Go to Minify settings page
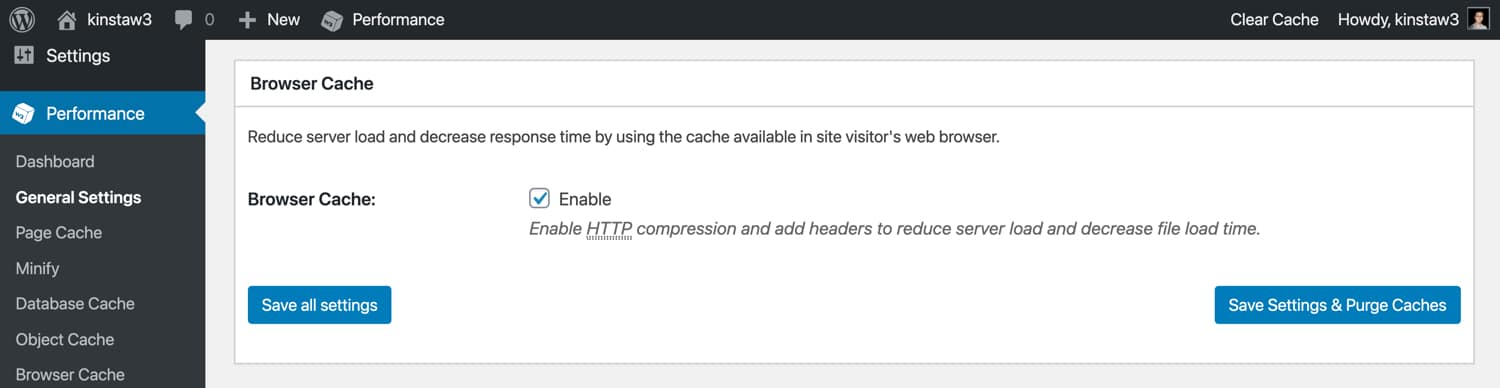The width and height of the screenshot is (1500, 388). tap(38, 268)
